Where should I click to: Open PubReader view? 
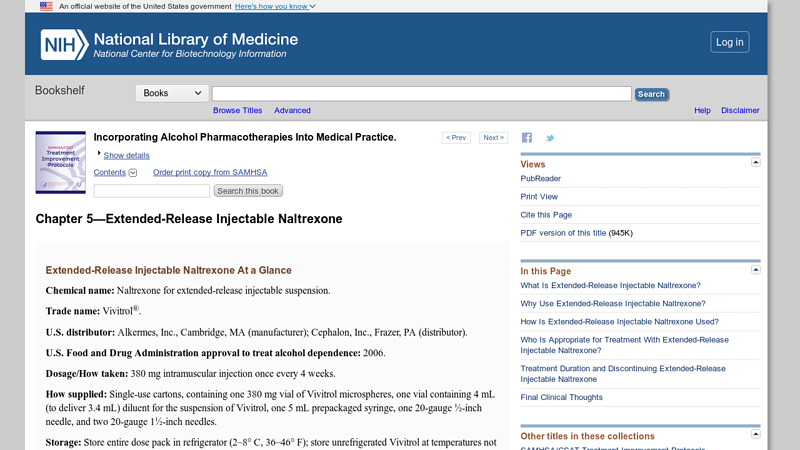(540, 179)
